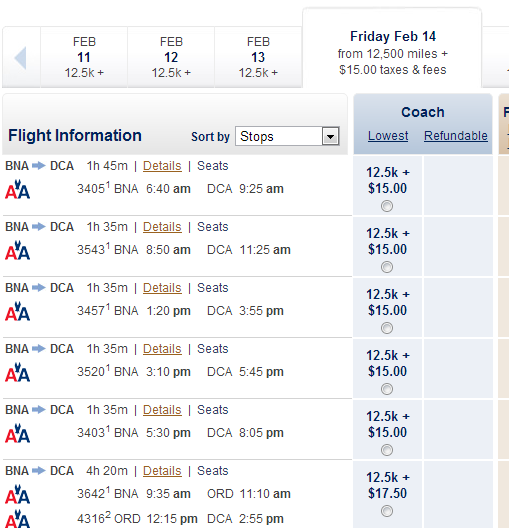Switch to the FEB 11 date tab
The image size is (509, 528).
84,57
